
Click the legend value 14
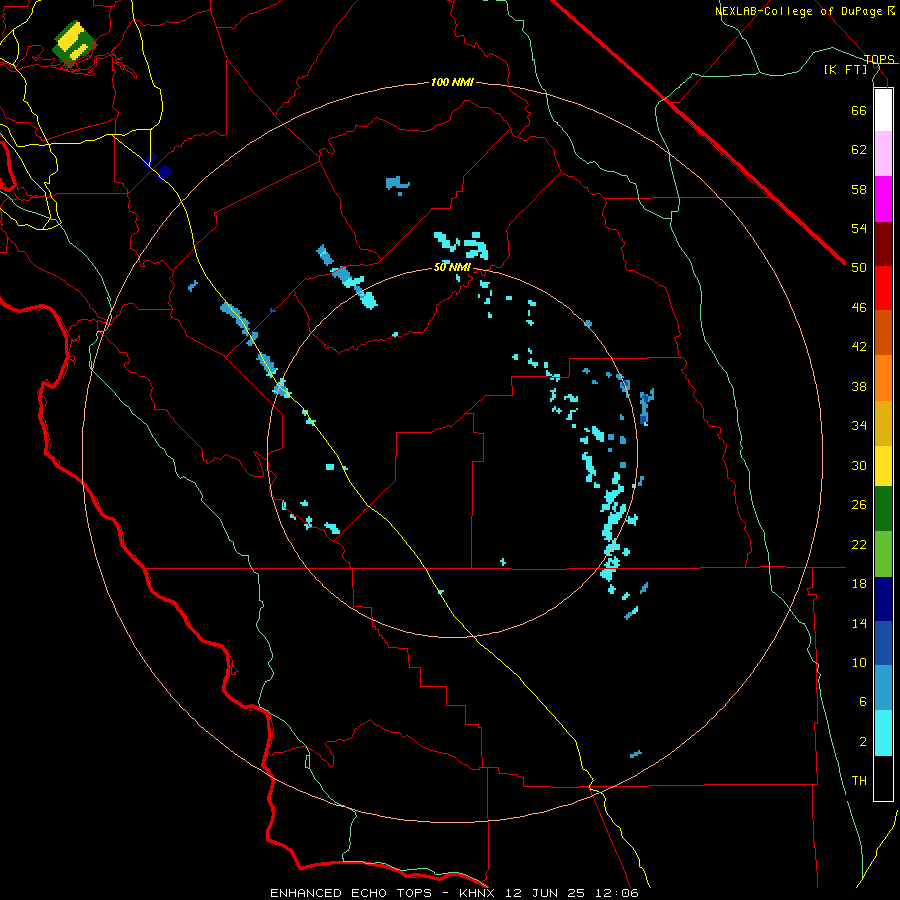[859, 623]
